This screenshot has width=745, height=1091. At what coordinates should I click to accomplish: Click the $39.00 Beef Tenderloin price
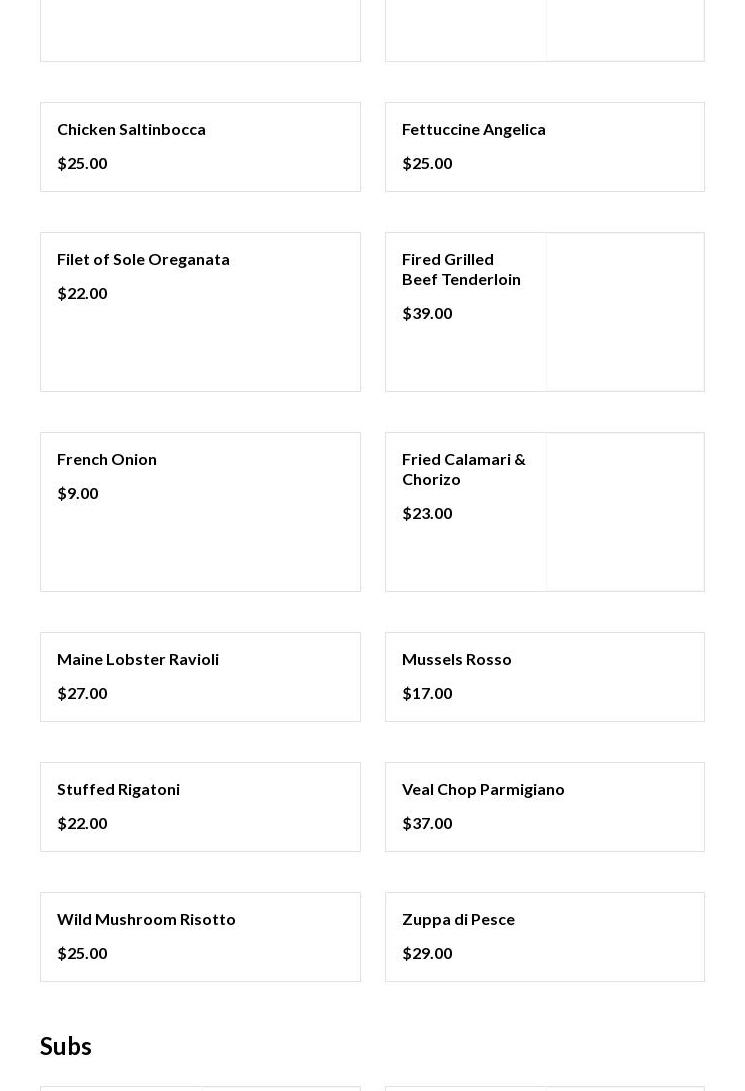pyautogui.click(x=427, y=313)
